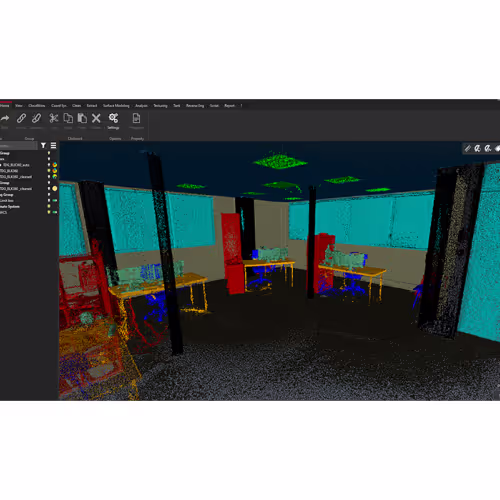
Task: Click the Copy icon in the Clipboard section
Action: pos(68,118)
